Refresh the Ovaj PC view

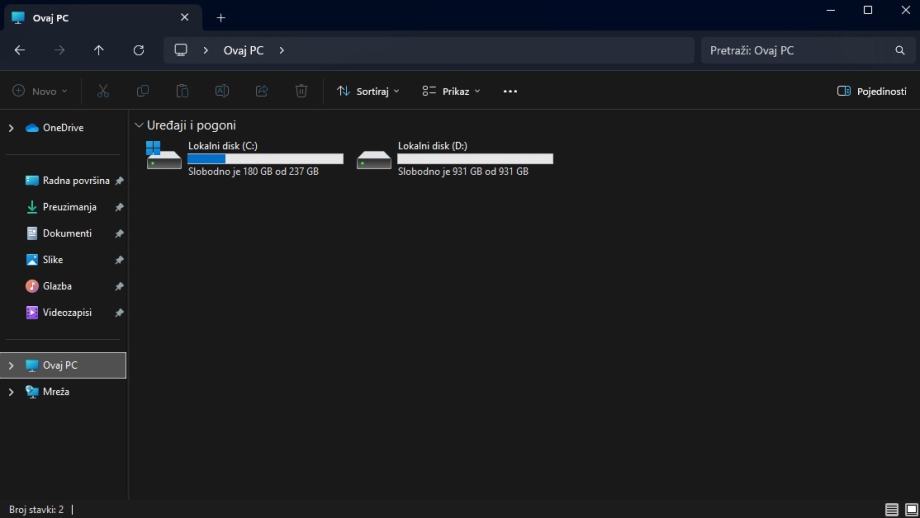click(x=138, y=50)
